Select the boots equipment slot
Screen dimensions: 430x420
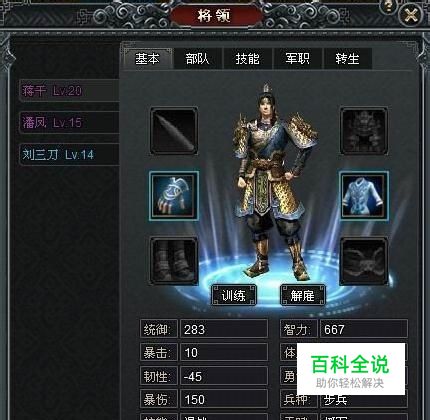pyautogui.click(x=174, y=261)
